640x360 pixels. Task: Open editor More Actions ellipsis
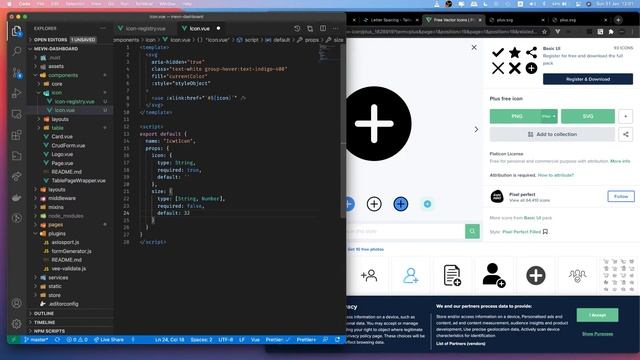tap(336, 29)
